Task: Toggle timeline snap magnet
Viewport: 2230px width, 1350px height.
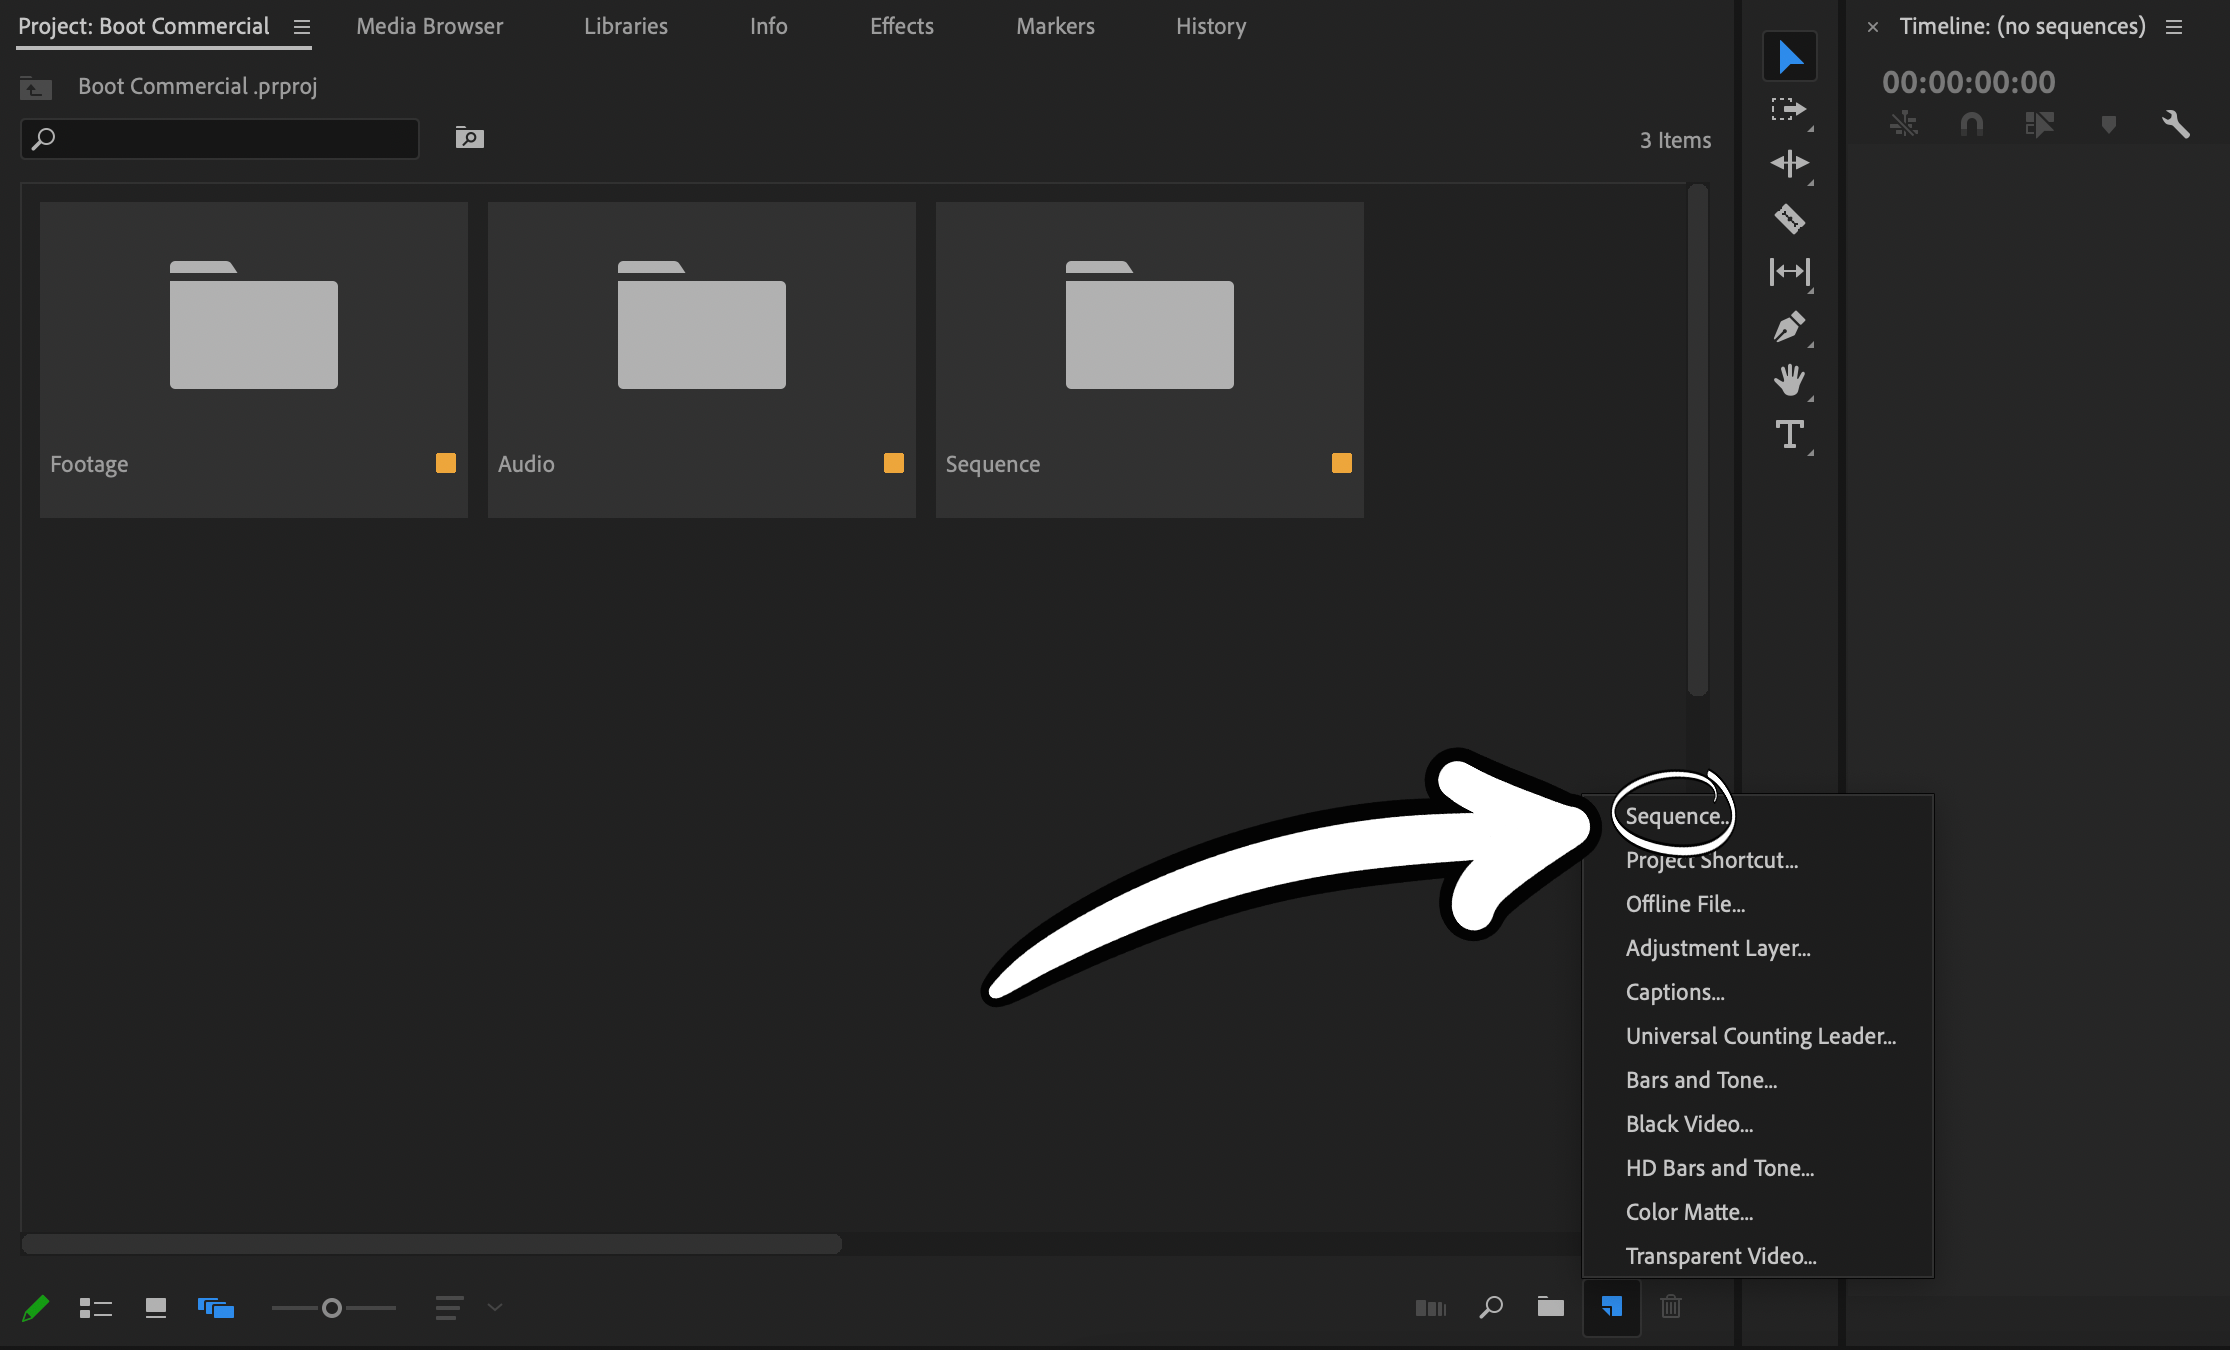Action: 1971,125
